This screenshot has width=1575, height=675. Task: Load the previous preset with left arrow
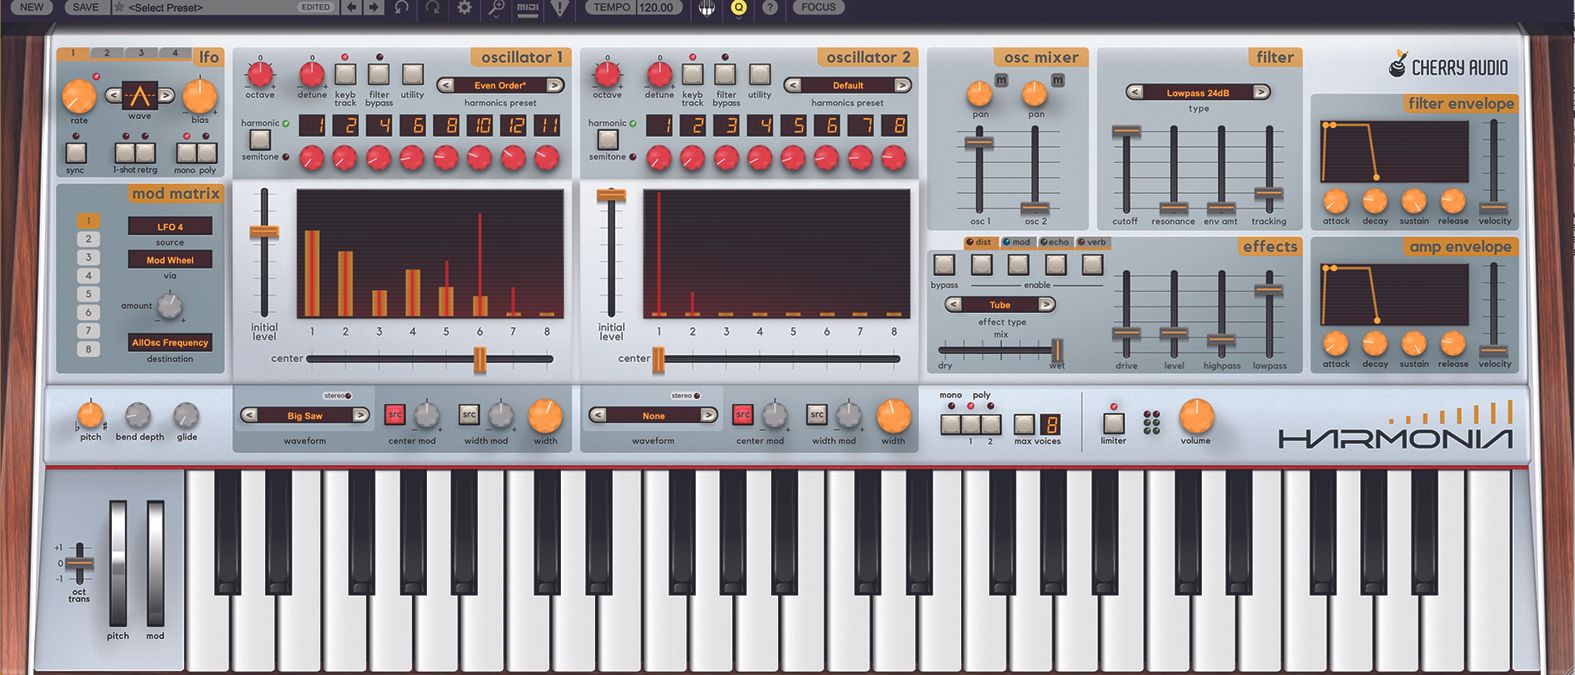(351, 7)
